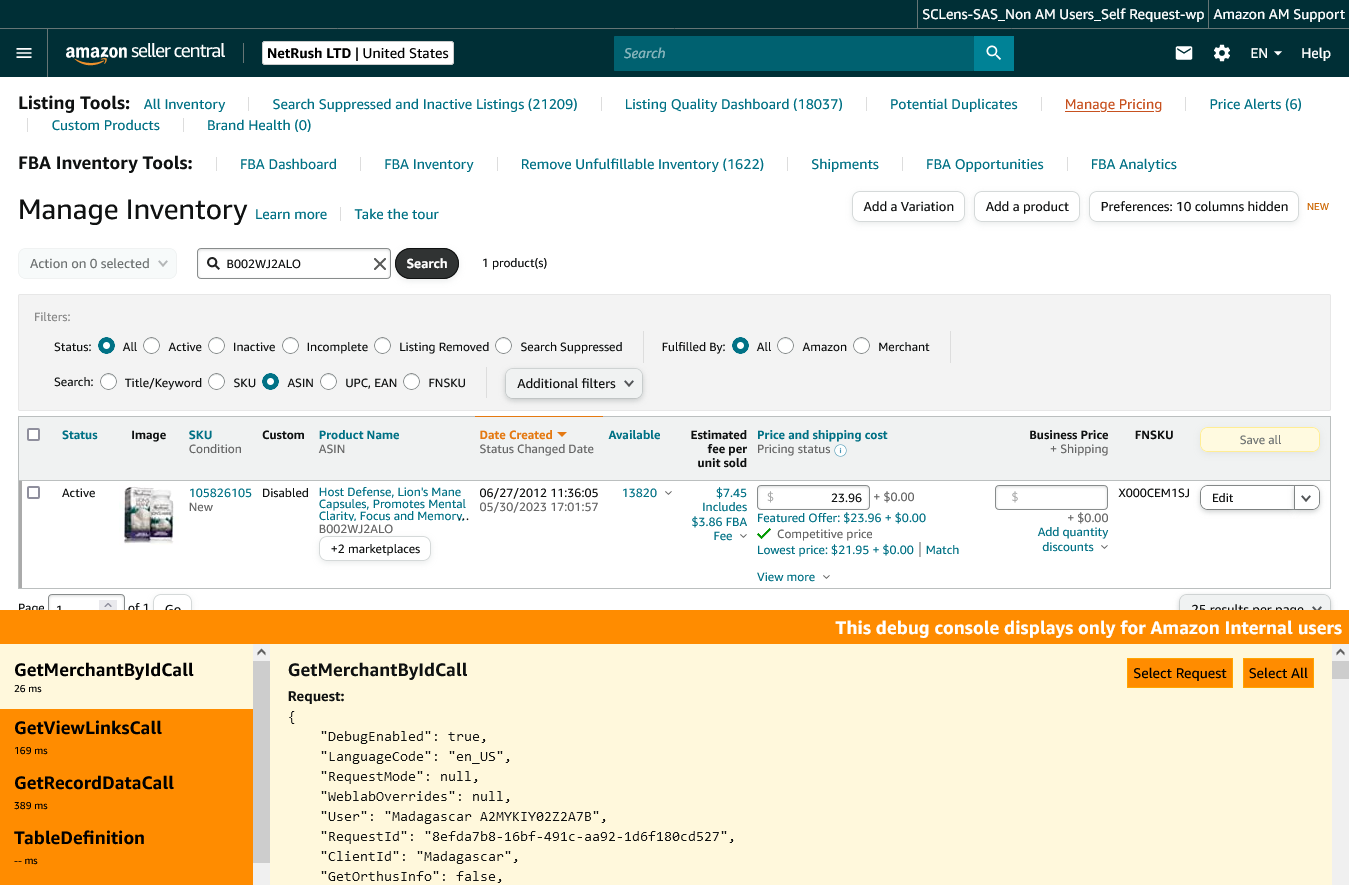1349x885 pixels.
Task: Open Custom Products tool
Action: click(x=106, y=125)
